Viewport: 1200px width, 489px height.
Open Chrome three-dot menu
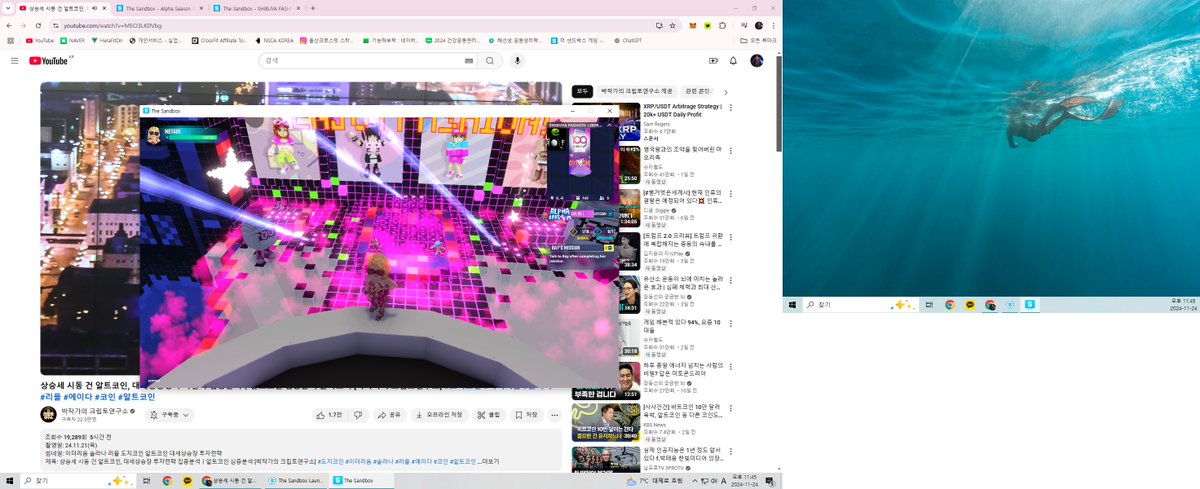[x=775, y=24]
